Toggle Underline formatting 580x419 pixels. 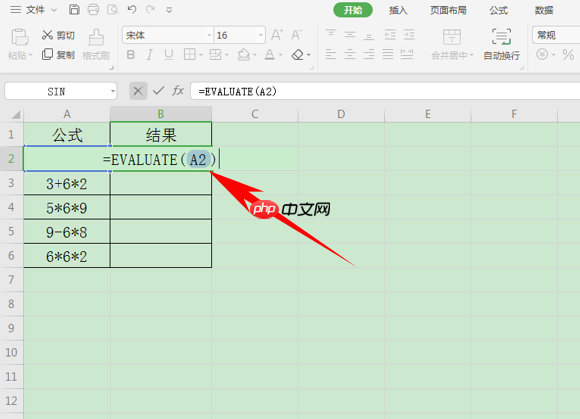click(x=169, y=55)
